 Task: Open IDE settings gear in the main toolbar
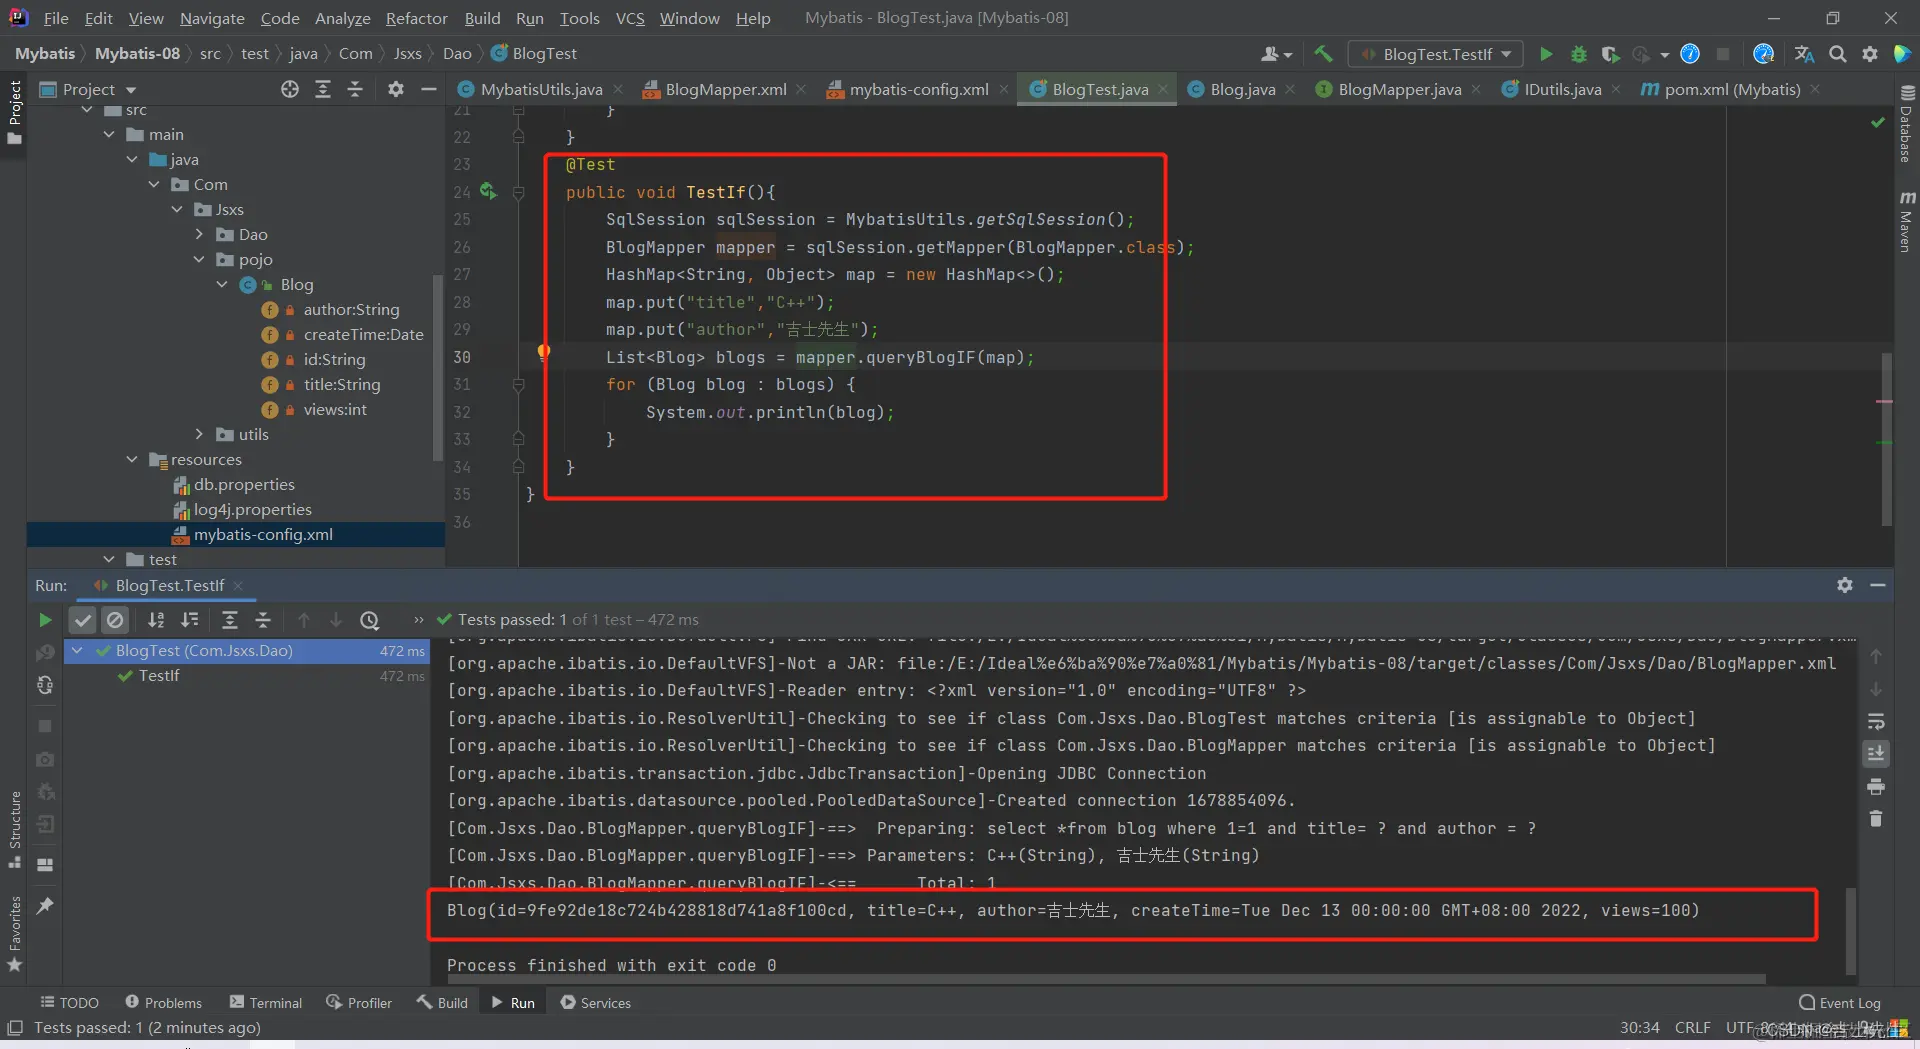(x=1870, y=54)
